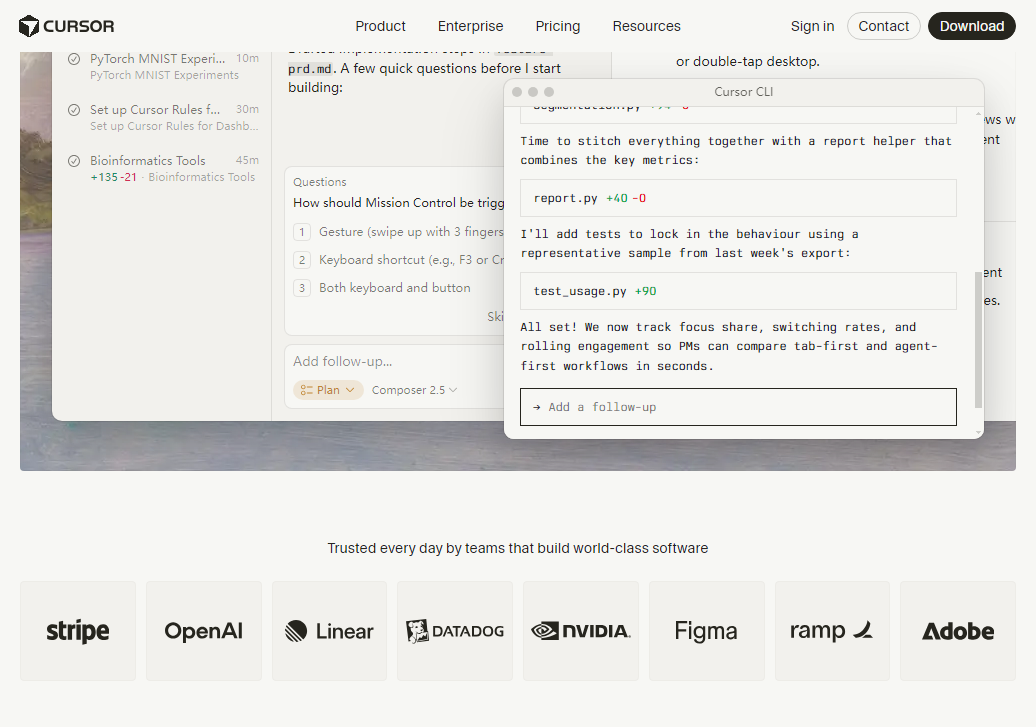Viewport: 1036px width, 727px height.
Task: Open the report.py file change
Action: point(738,198)
